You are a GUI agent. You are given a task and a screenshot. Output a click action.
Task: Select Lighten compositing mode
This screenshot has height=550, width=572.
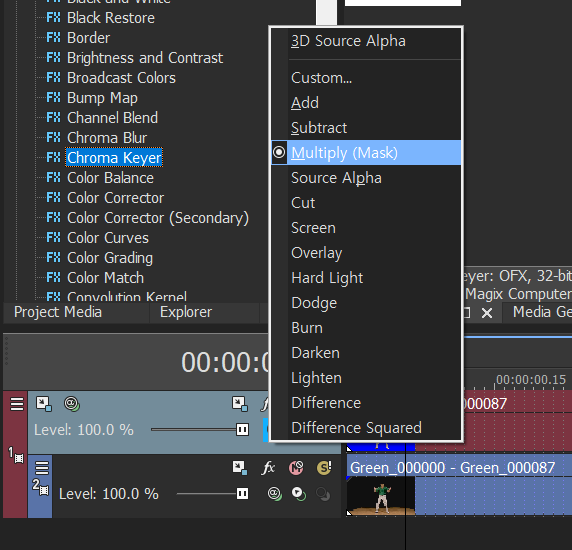[366, 378]
